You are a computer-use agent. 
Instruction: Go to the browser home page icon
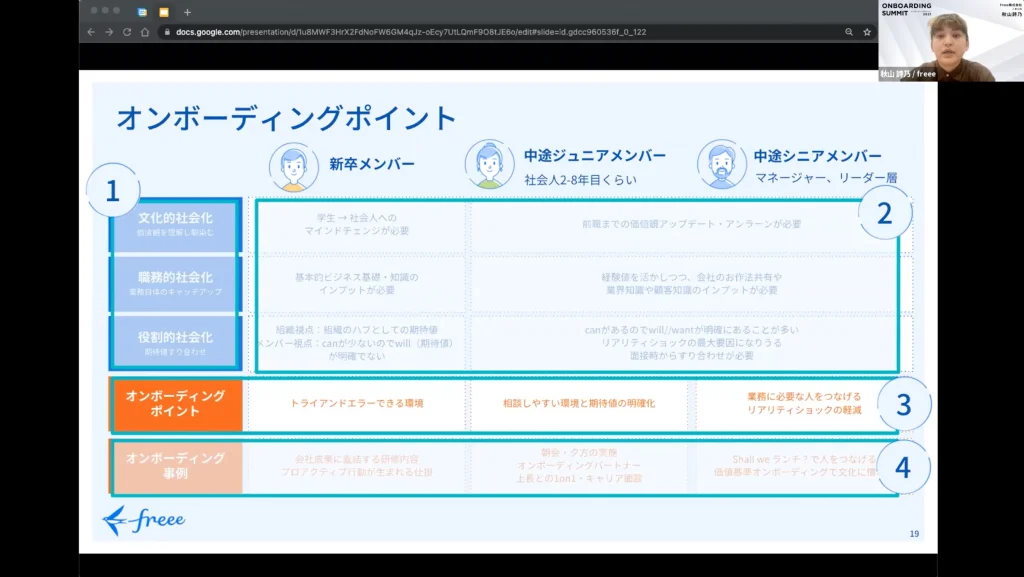tap(145, 32)
